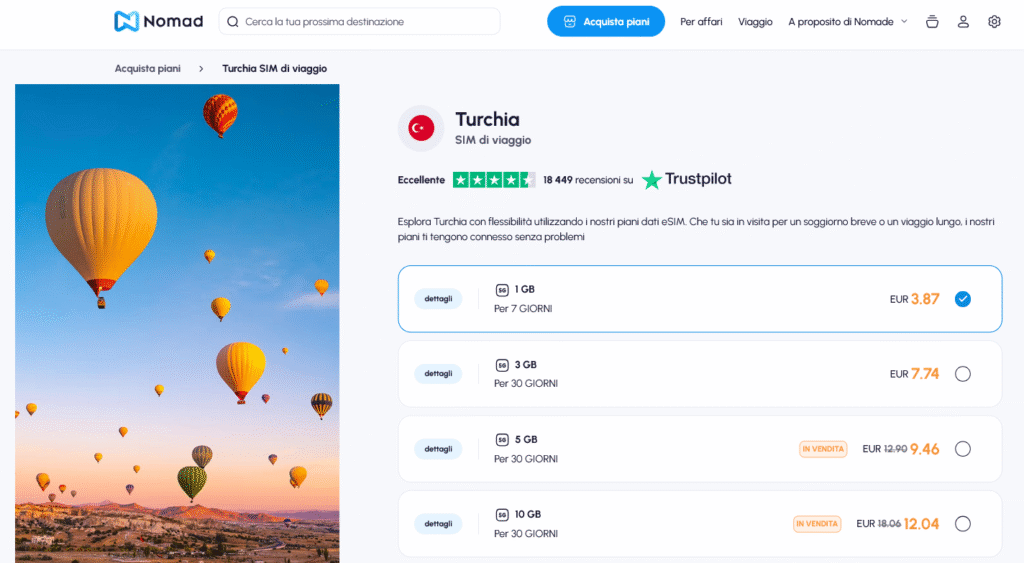Click the Nomad logo in the header
The image size is (1024, 563).
pyautogui.click(x=158, y=21)
